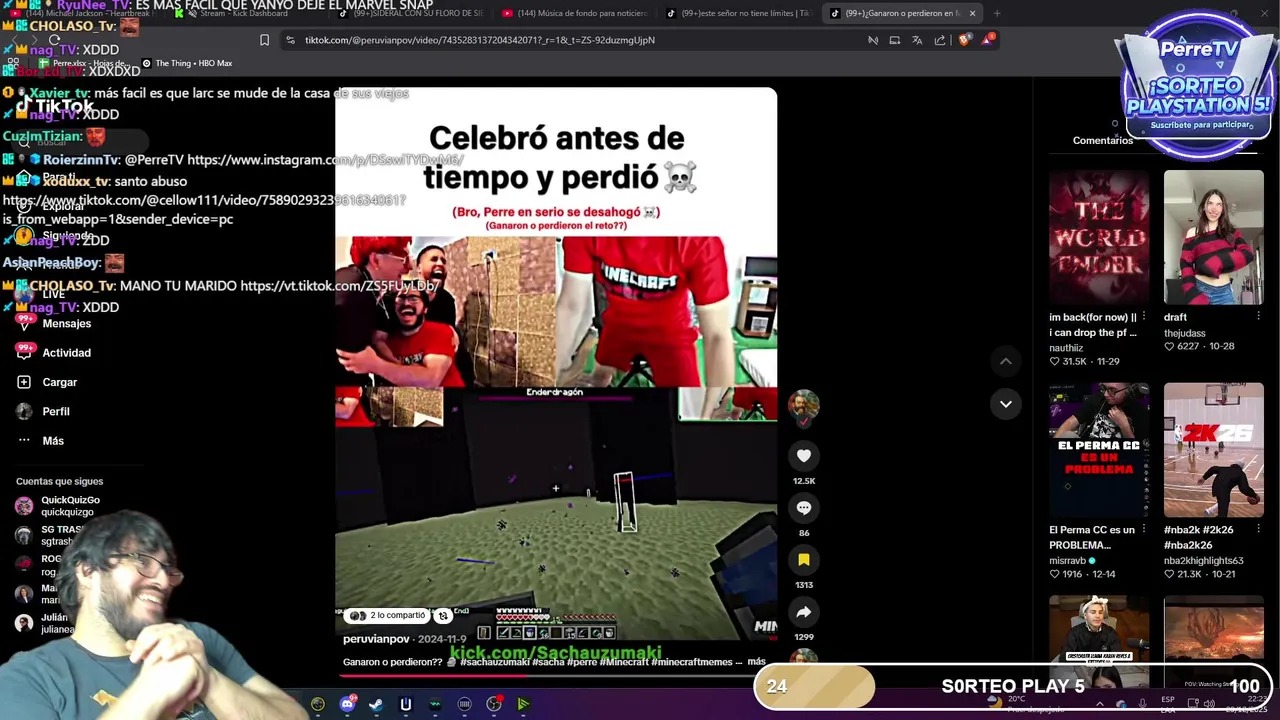This screenshot has width=1280, height=720.
Task: Click the TikTok logo in the sidebar
Action: (x=55, y=106)
